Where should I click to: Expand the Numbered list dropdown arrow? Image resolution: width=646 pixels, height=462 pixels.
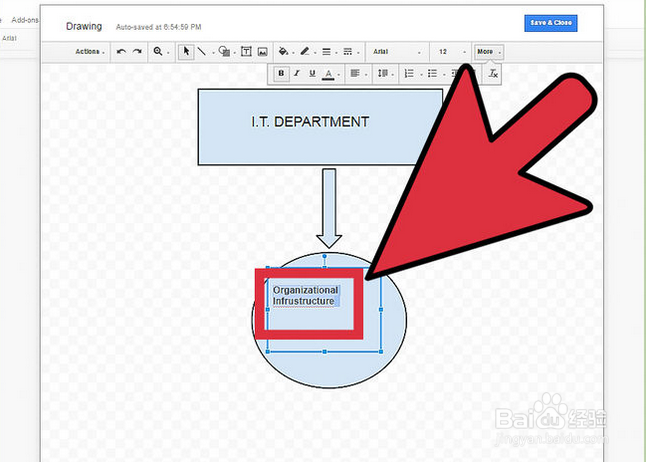click(421, 75)
